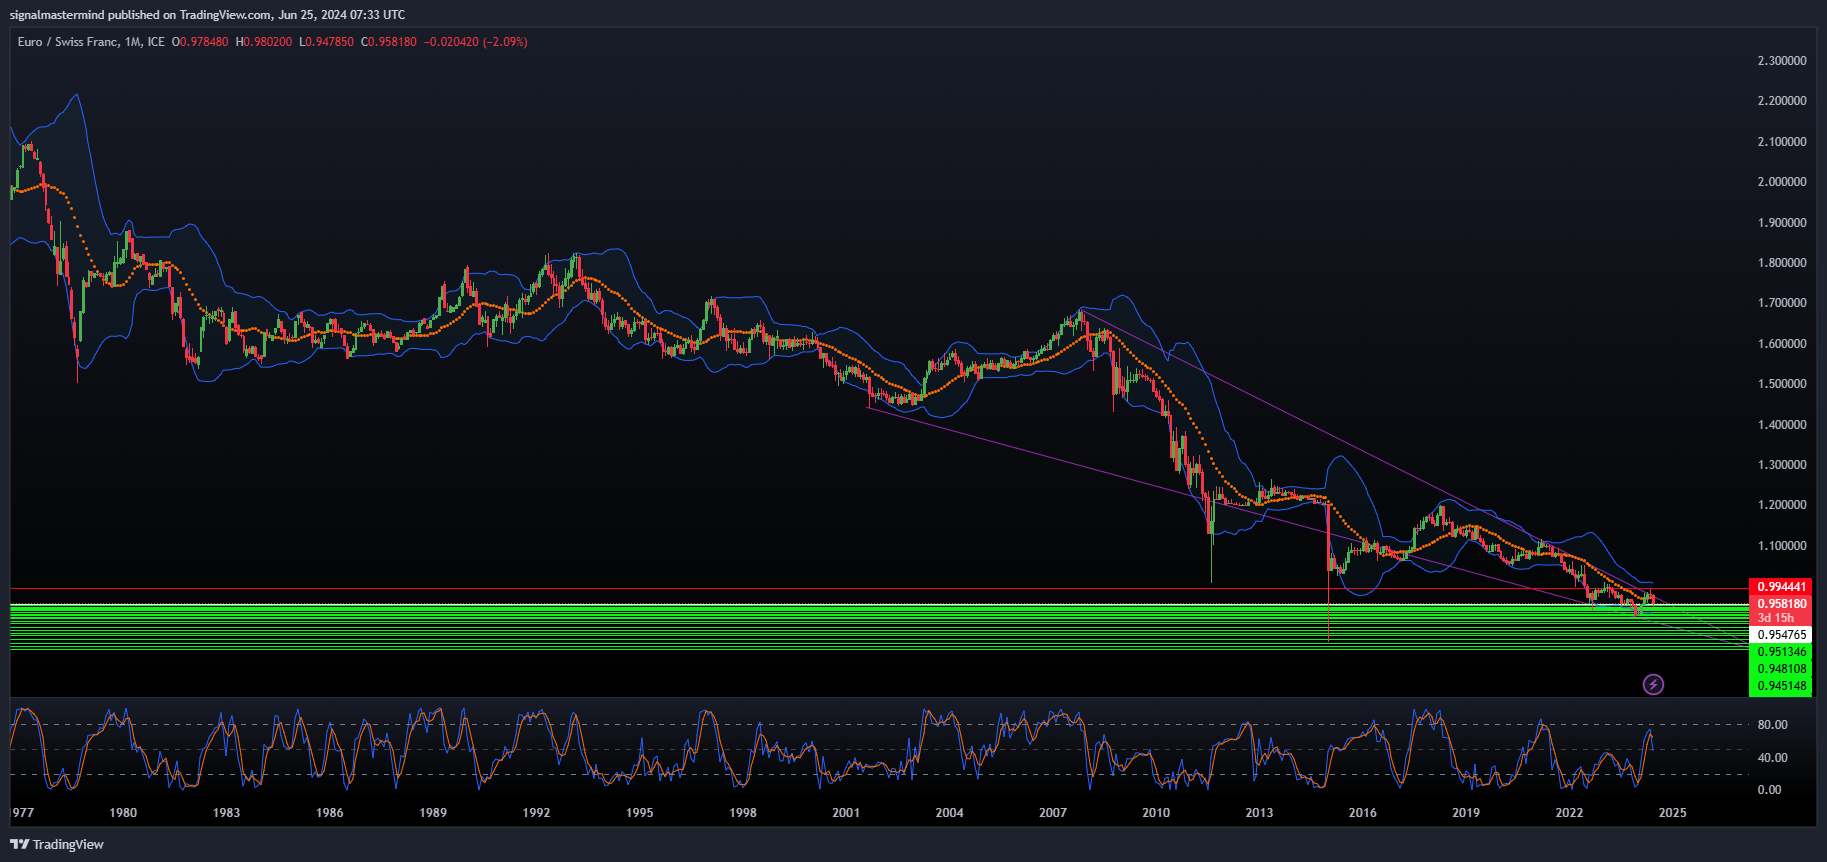Click the 2.200000 price axis label
Screen dimensions: 1827x862
coord(1782,101)
